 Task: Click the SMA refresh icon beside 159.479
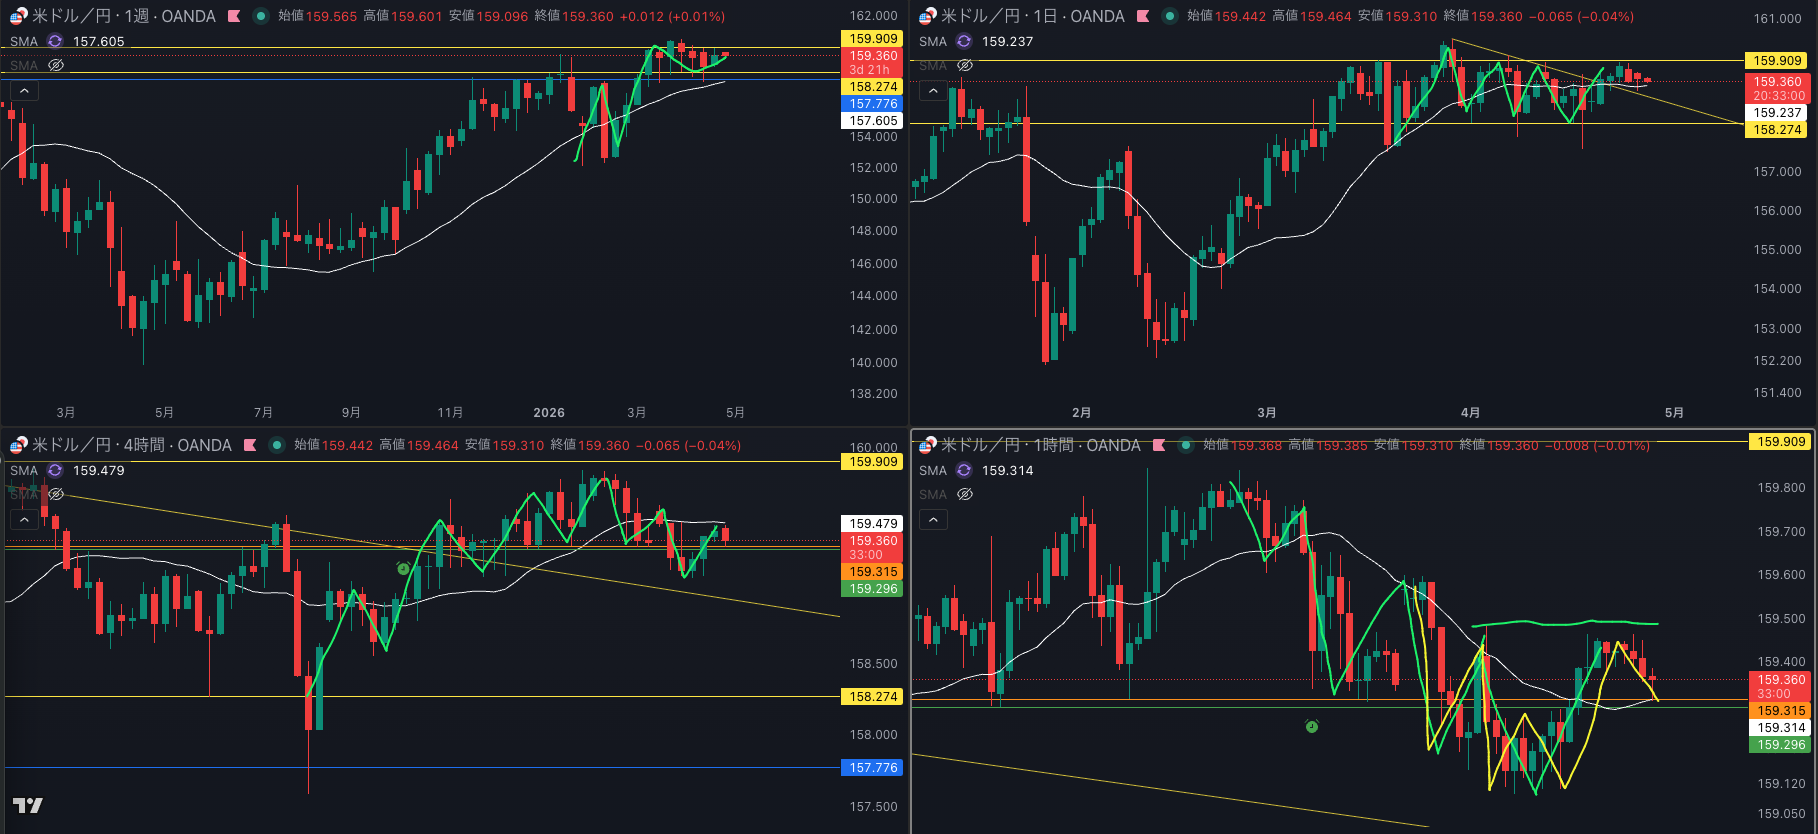point(55,470)
